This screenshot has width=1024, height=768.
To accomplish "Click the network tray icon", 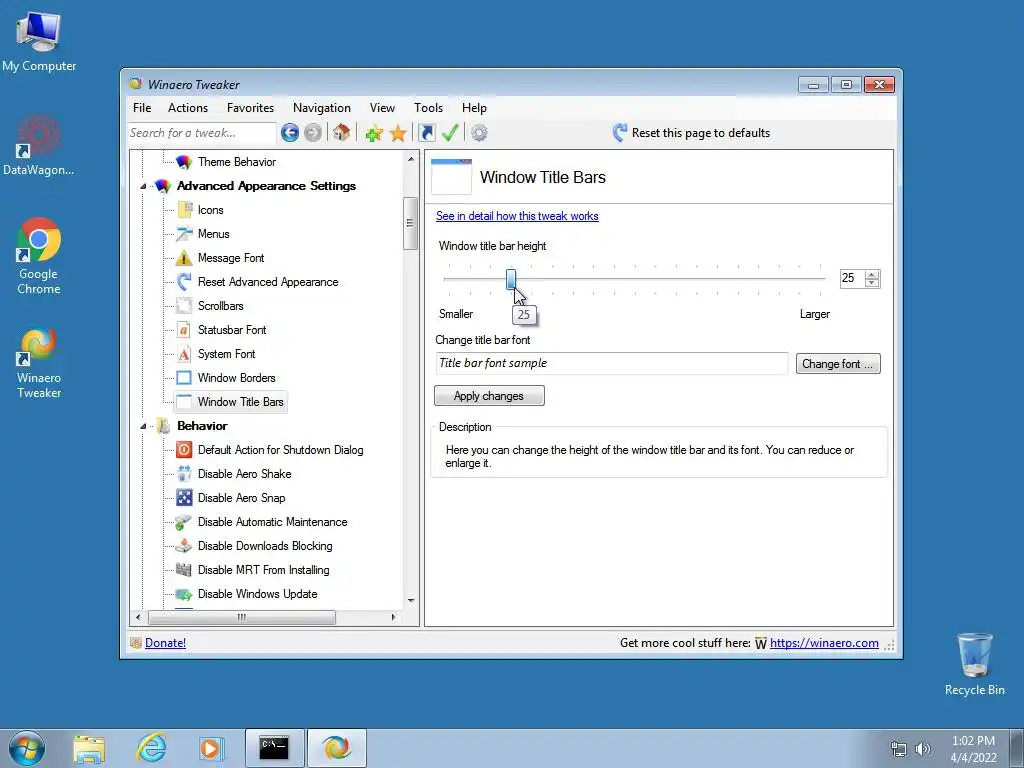I will tap(899, 749).
